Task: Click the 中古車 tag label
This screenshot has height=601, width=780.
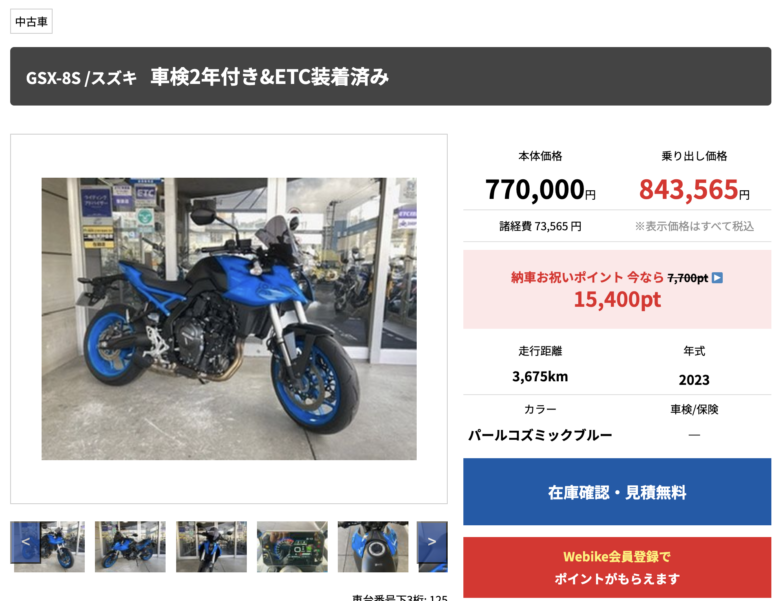Action: pyautogui.click(x=31, y=21)
